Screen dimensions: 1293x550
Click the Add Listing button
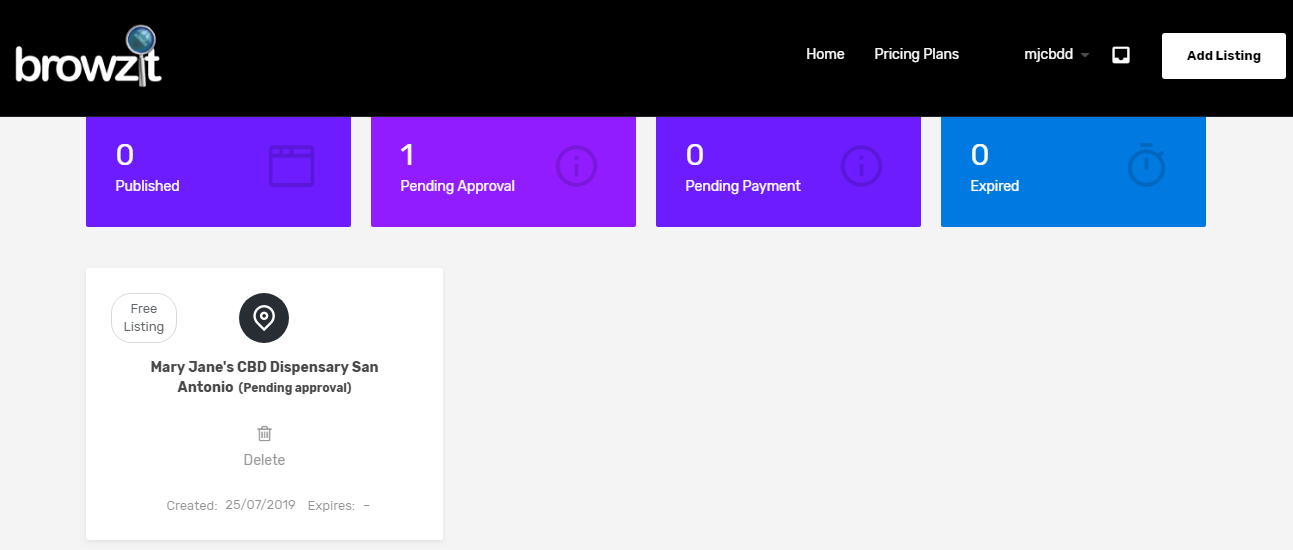click(1224, 56)
